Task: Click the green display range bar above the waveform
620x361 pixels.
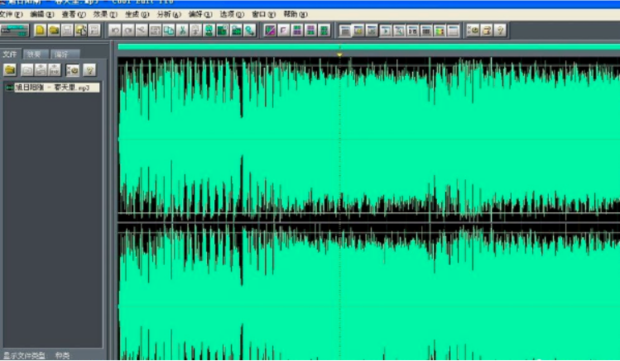Action: click(369, 47)
